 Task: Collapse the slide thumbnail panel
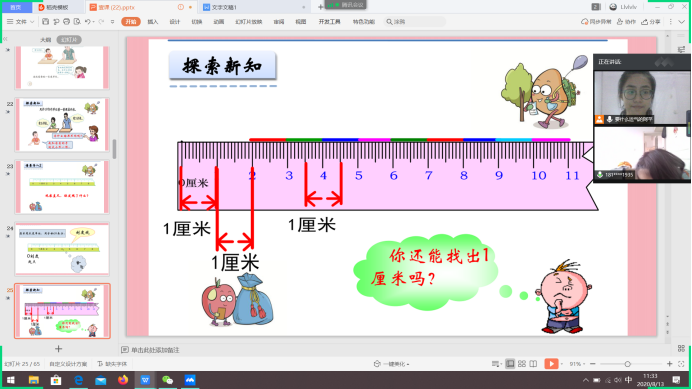[5, 39]
